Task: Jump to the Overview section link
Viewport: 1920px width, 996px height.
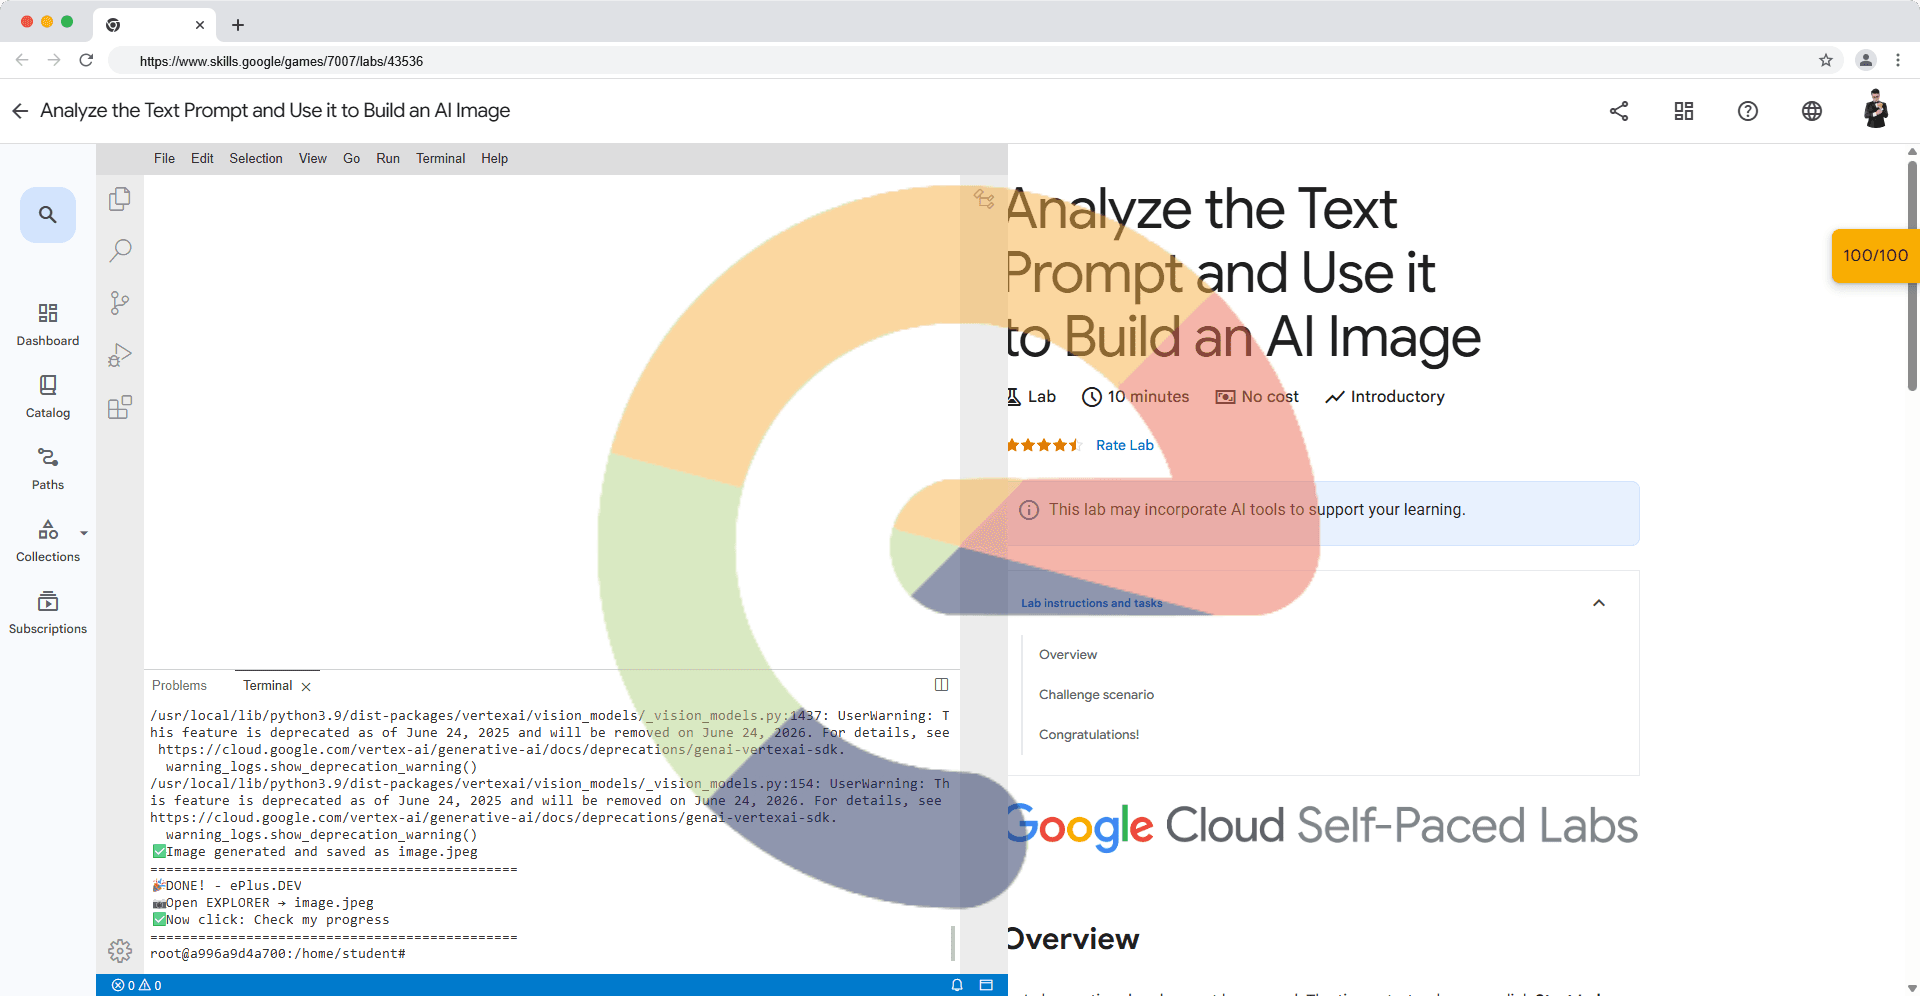Action: [x=1068, y=655]
